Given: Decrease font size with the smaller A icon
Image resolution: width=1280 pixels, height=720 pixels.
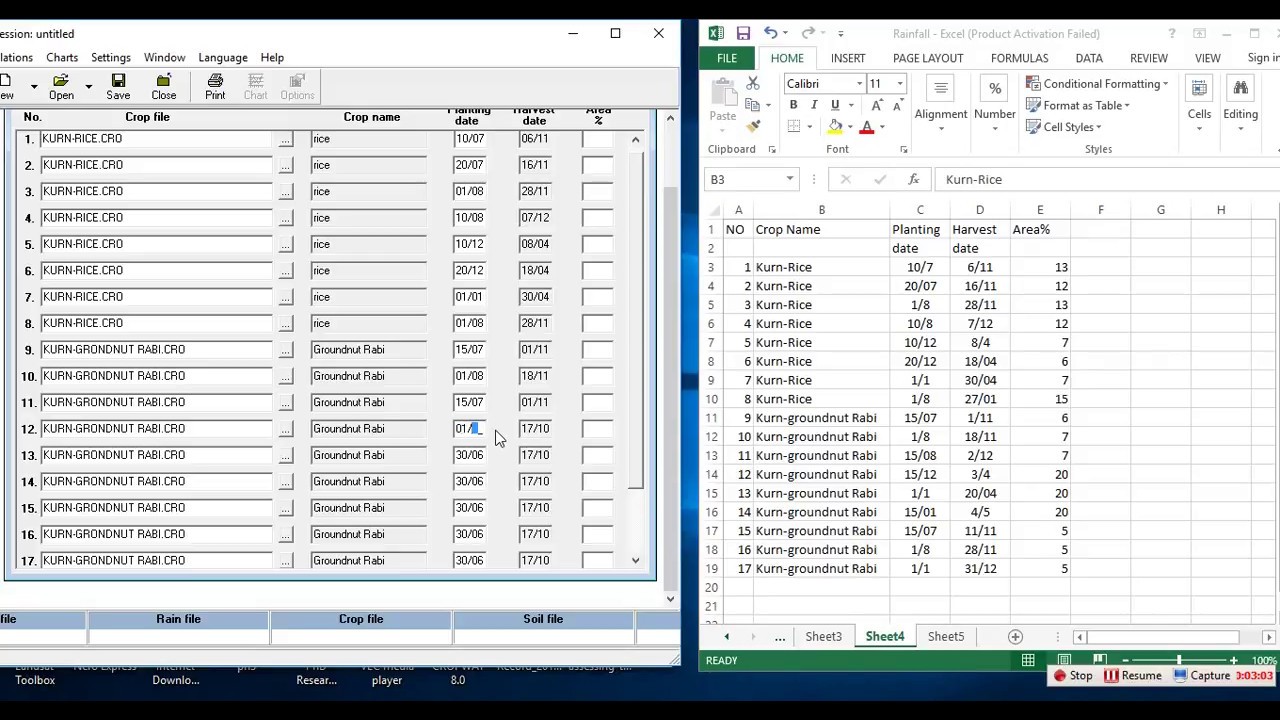Looking at the screenshot, I should pyautogui.click(x=898, y=105).
